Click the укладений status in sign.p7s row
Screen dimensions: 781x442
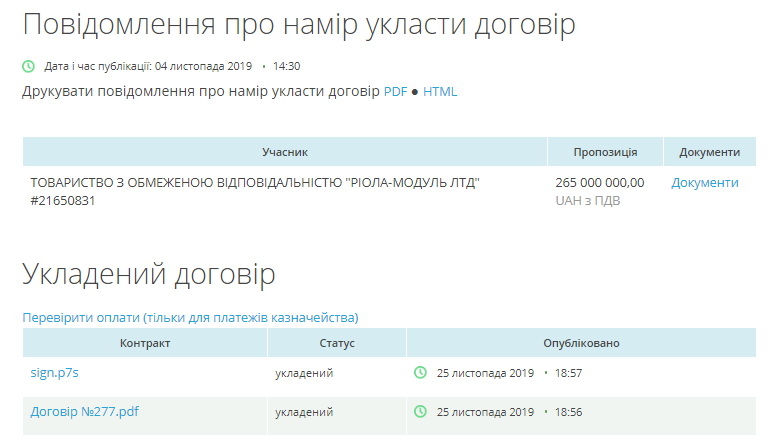[304, 373]
